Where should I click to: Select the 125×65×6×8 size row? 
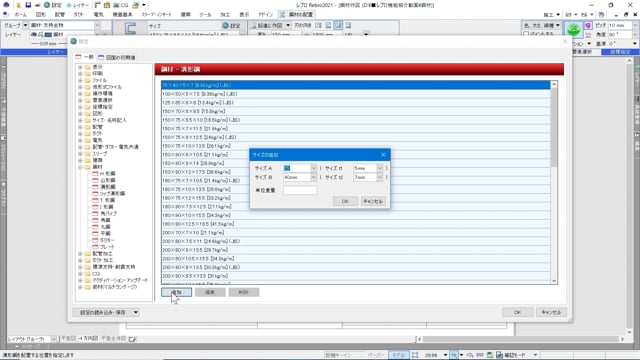coord(356,102)
